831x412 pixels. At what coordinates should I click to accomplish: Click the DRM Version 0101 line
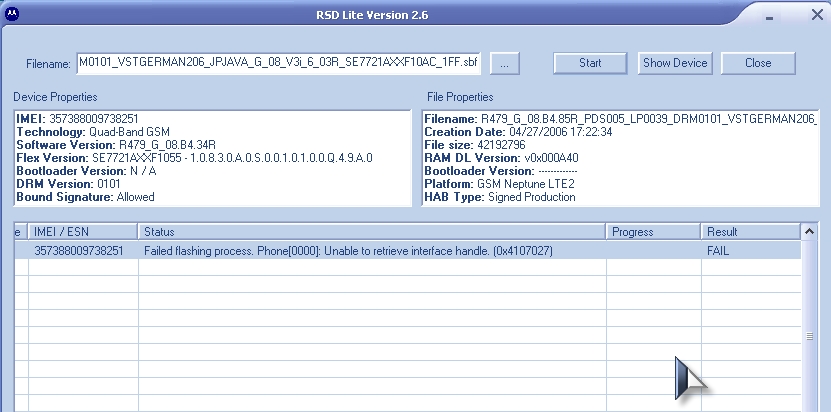point(68,184)
